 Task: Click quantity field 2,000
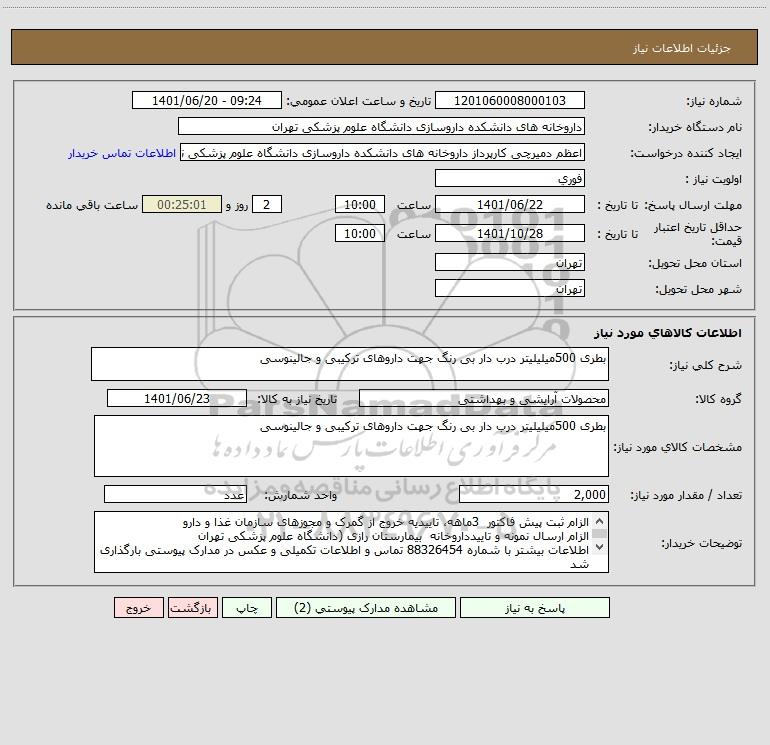pyautogui.click(x=534, y=494)
